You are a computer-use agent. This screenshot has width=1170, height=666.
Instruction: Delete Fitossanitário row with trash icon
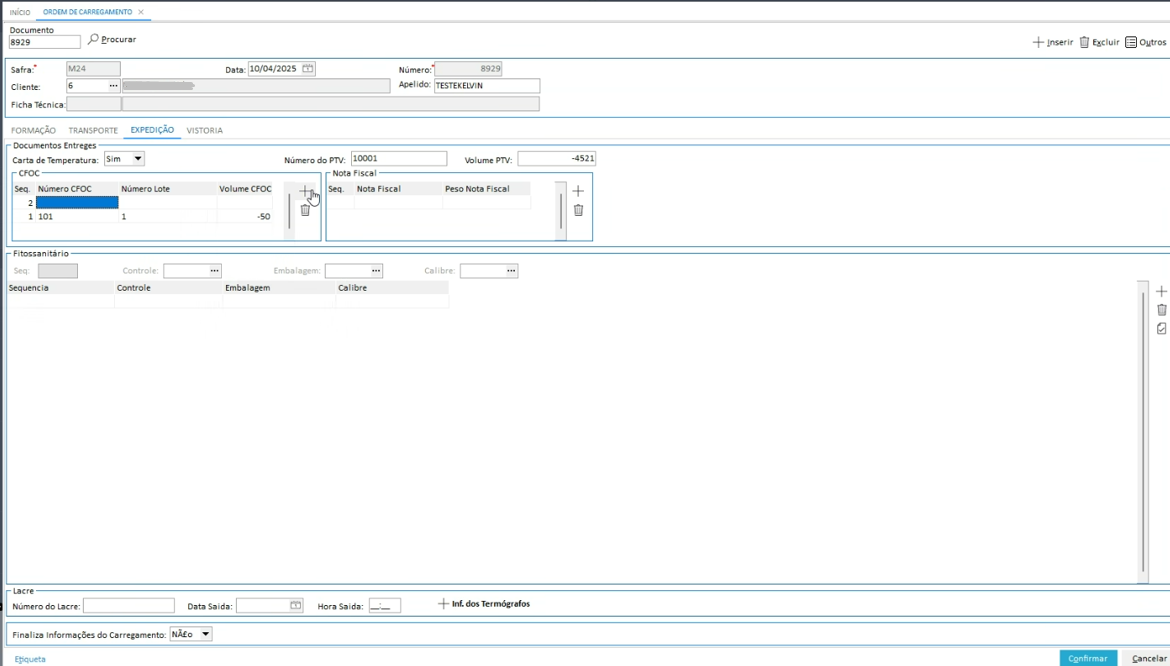[x=1161, y=310]
